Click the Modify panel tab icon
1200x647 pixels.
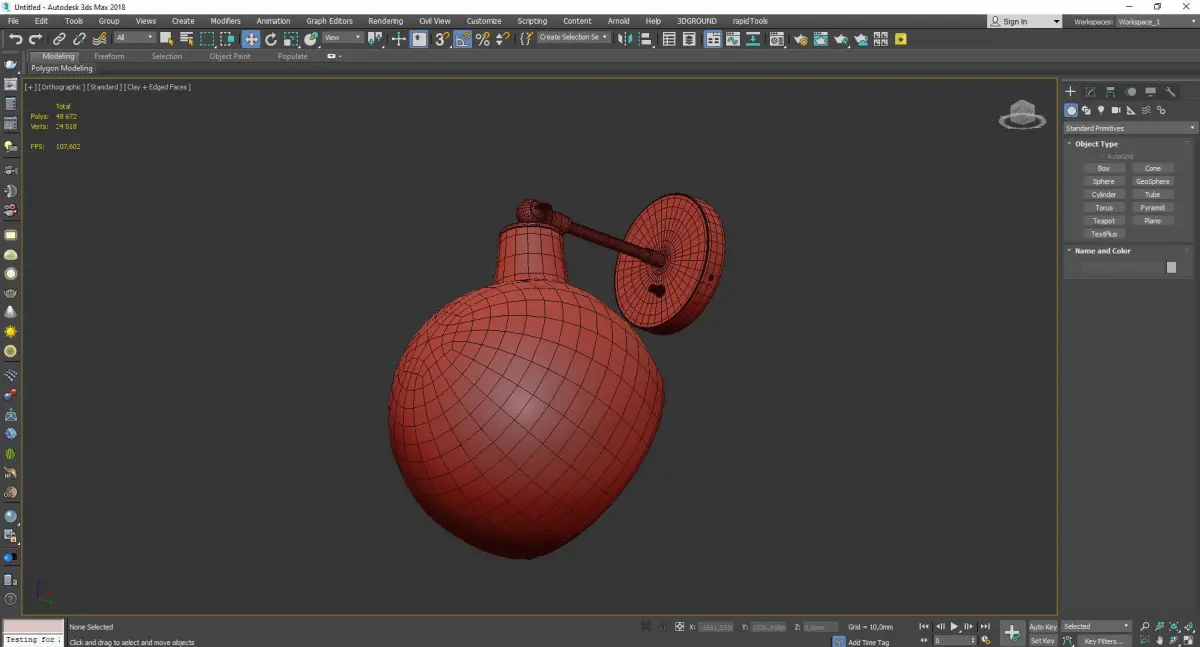1090,92
